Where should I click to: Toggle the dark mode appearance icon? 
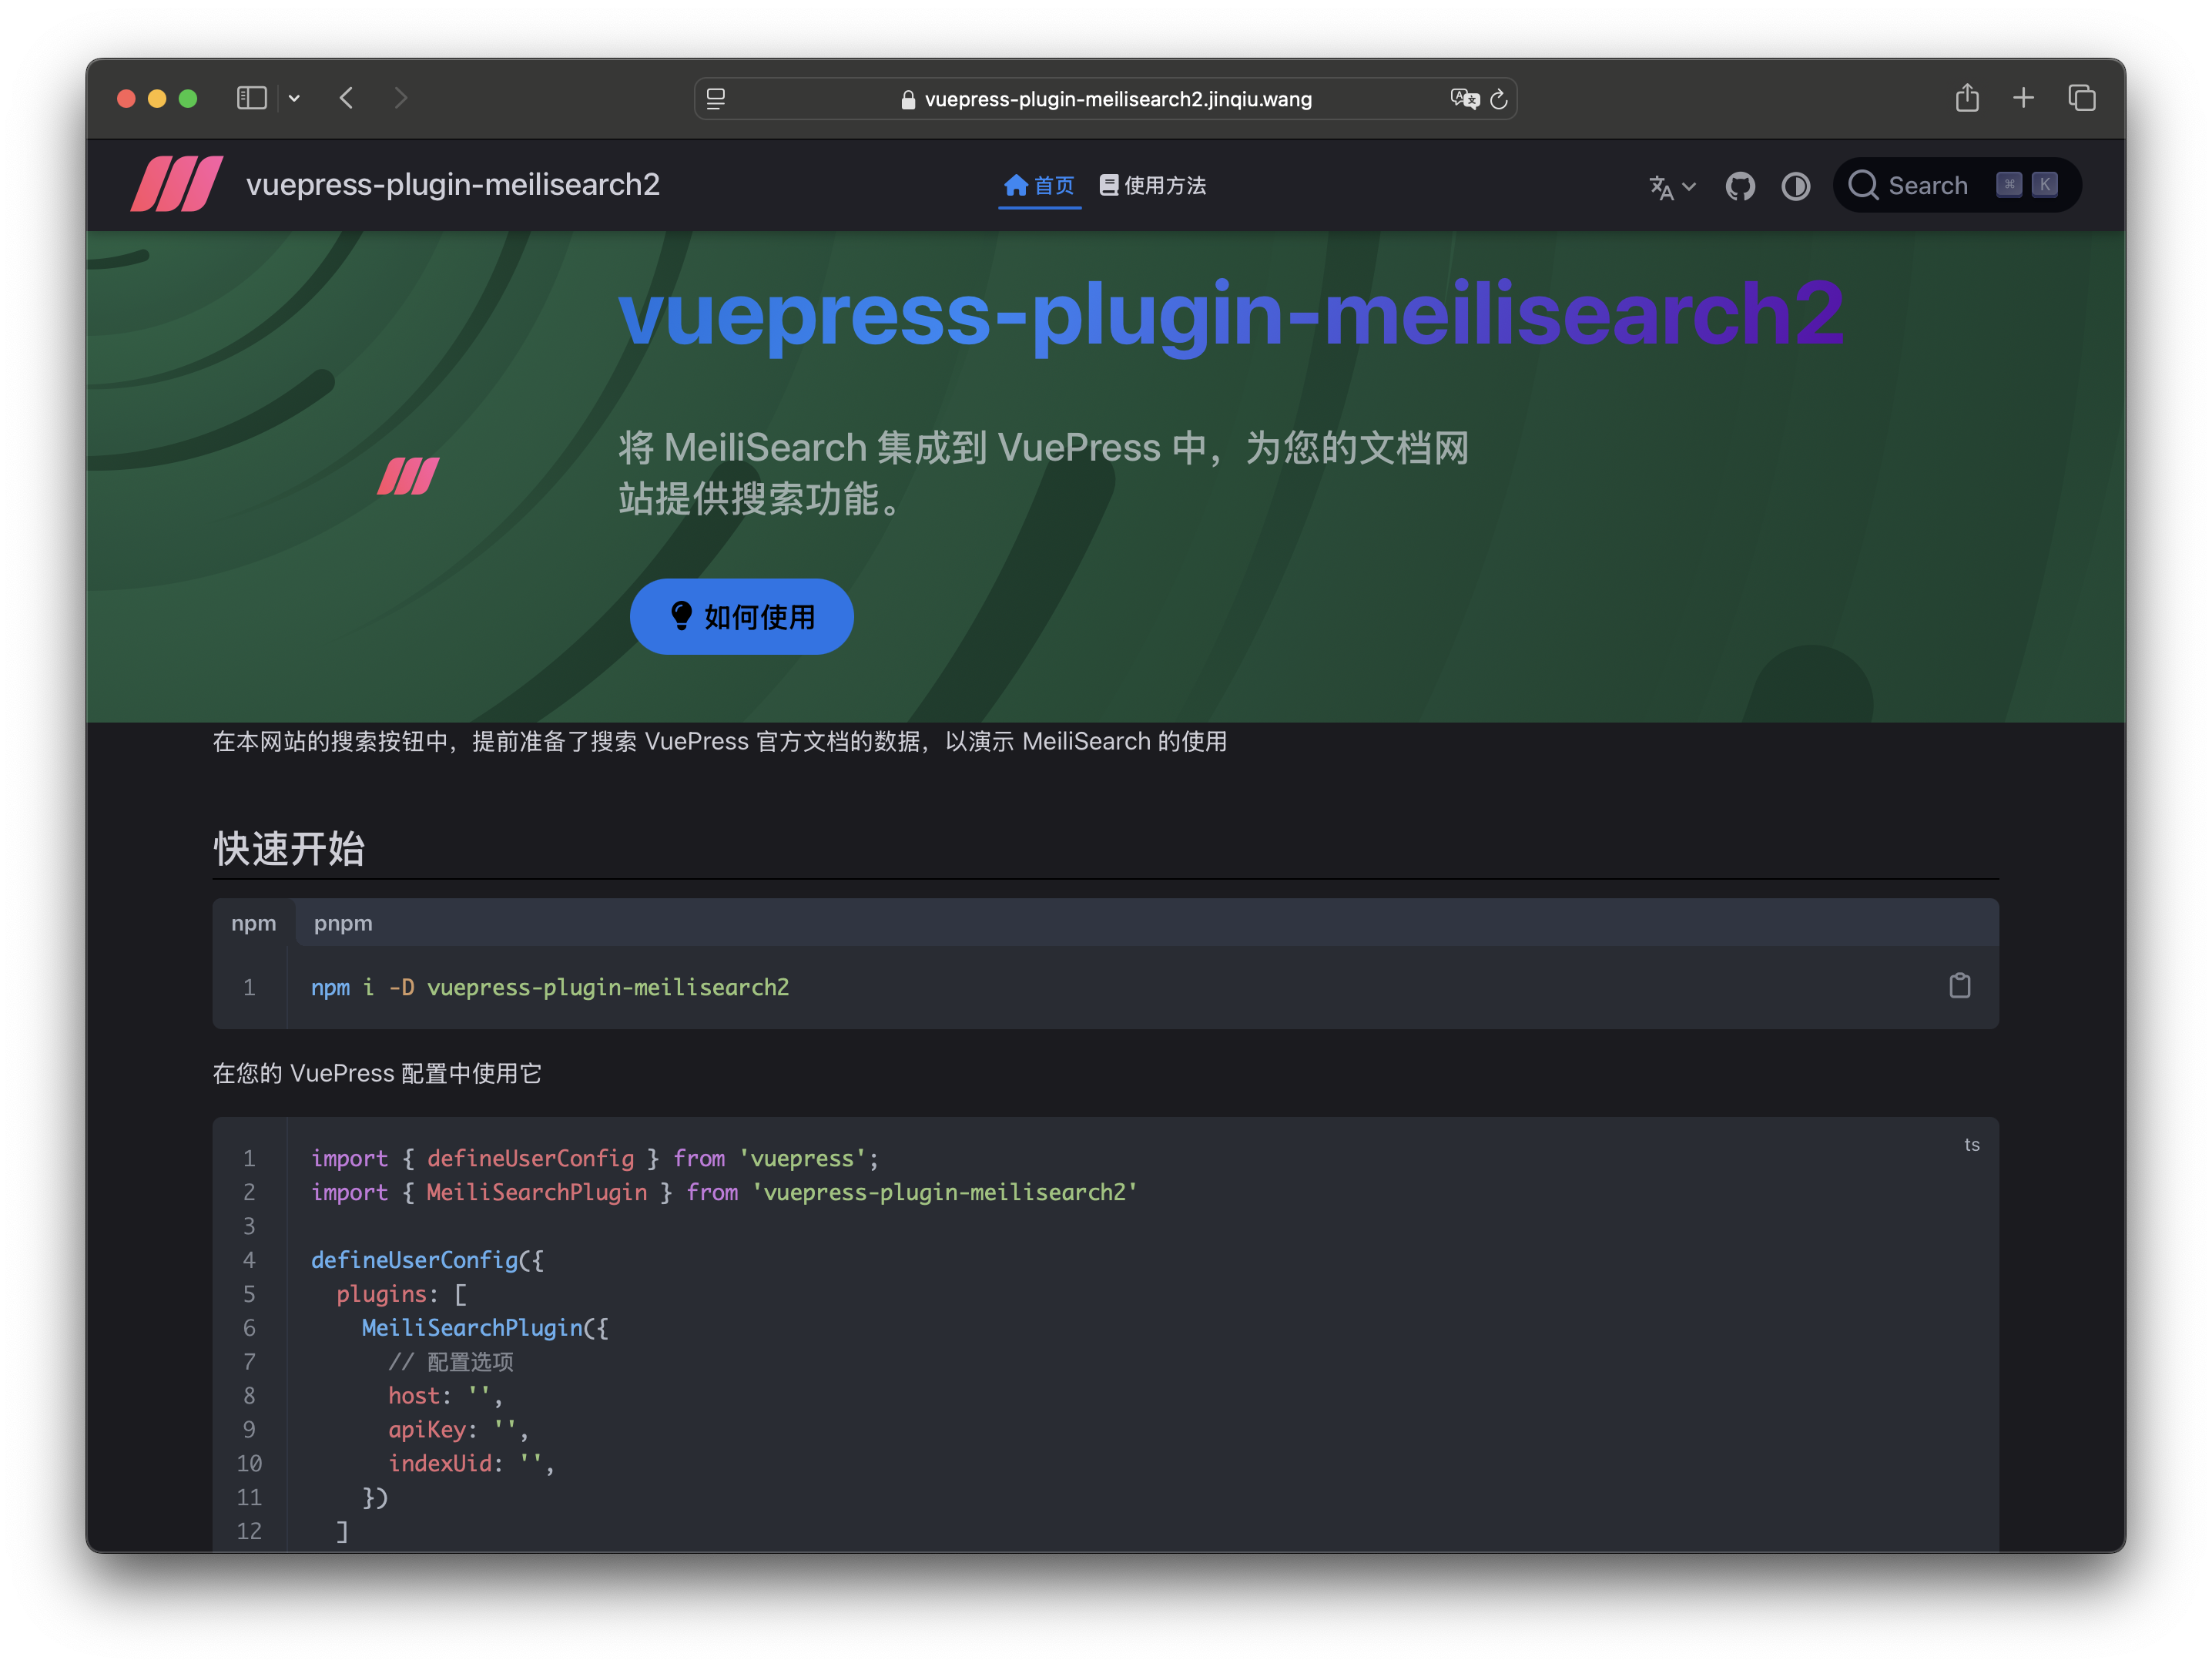1795,186
